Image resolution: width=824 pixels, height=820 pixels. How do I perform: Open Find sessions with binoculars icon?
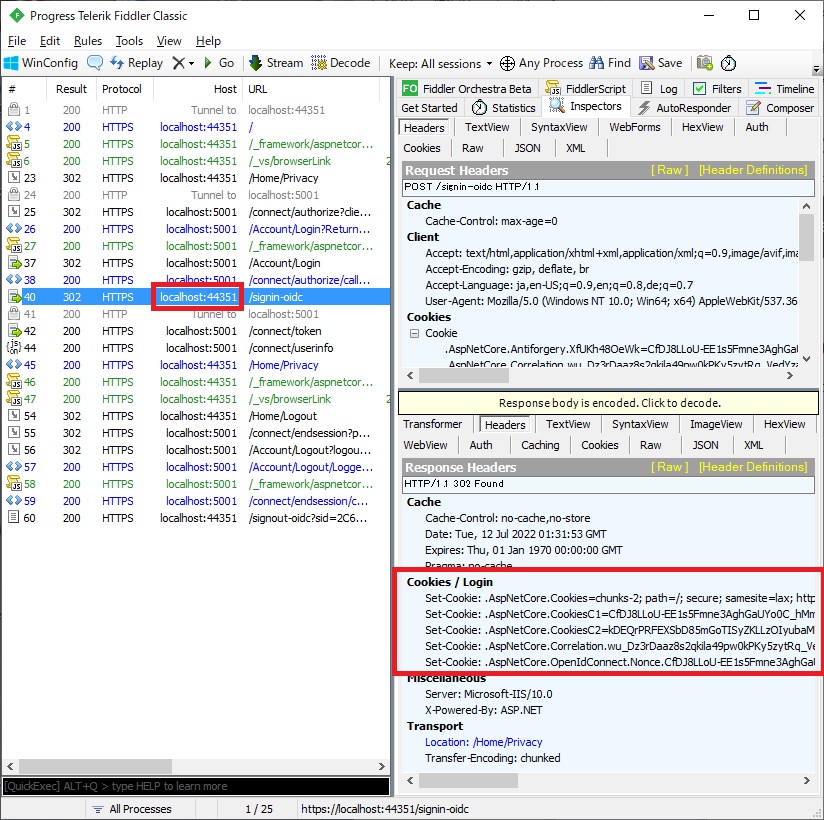(610, 63)
